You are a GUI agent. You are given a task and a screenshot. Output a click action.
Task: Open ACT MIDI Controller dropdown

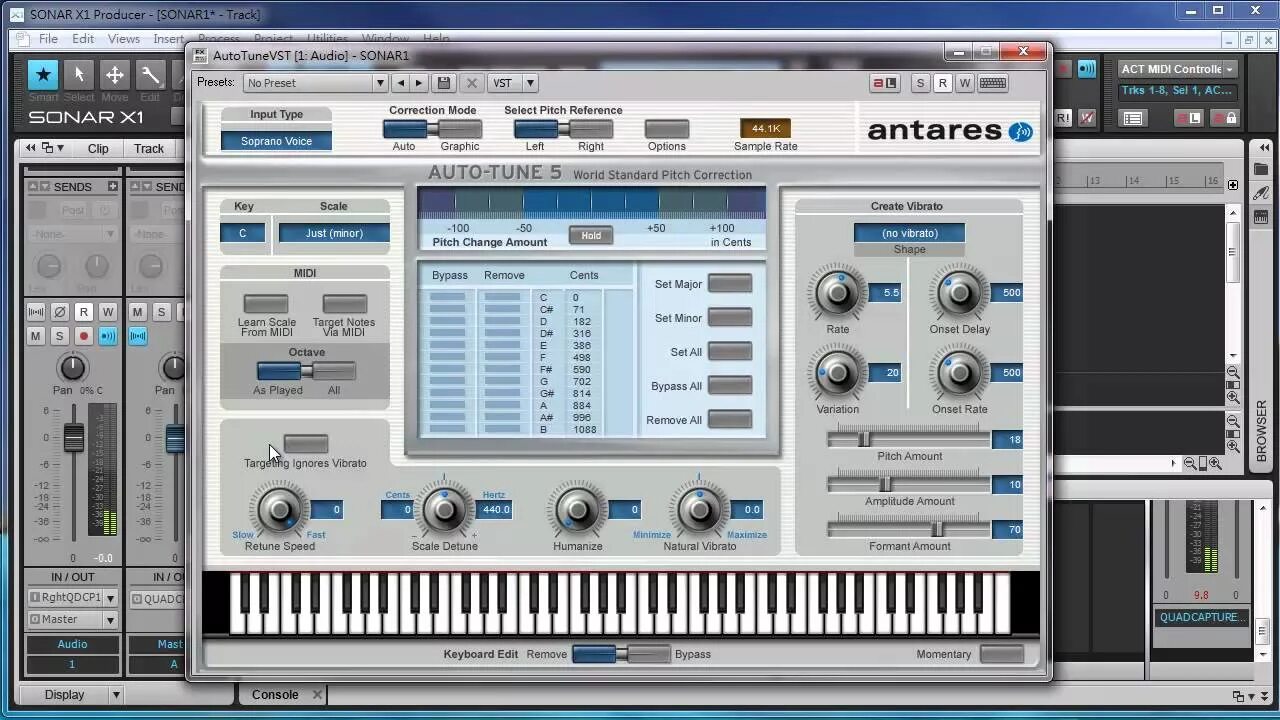pos(1177,69)
